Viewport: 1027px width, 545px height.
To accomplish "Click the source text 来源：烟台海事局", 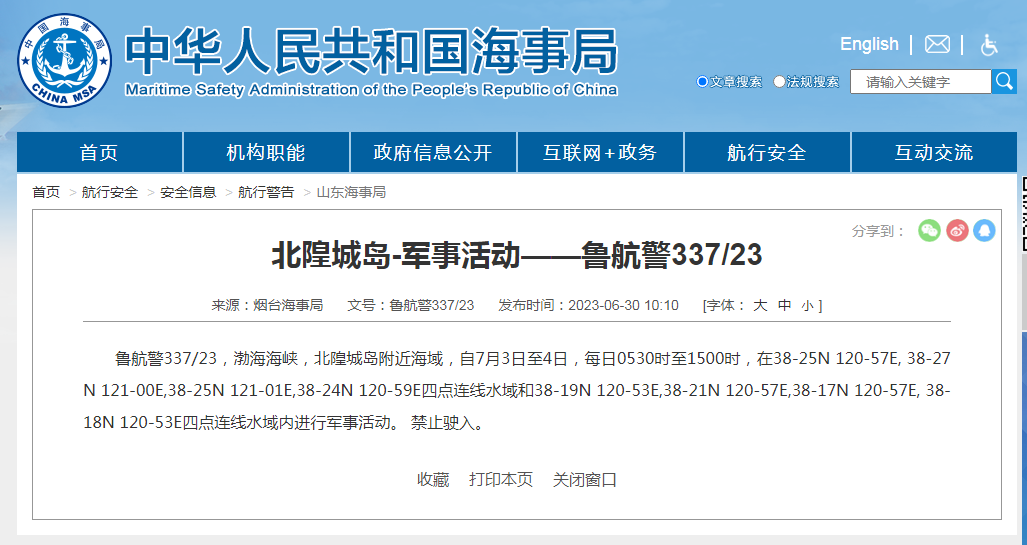I will [267, 305].
